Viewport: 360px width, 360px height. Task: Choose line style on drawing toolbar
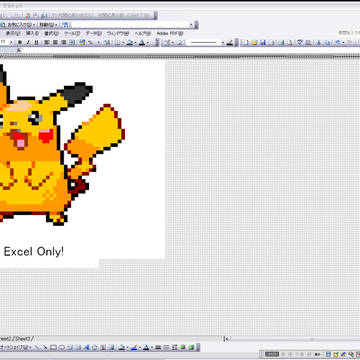[x=158, y=347]
